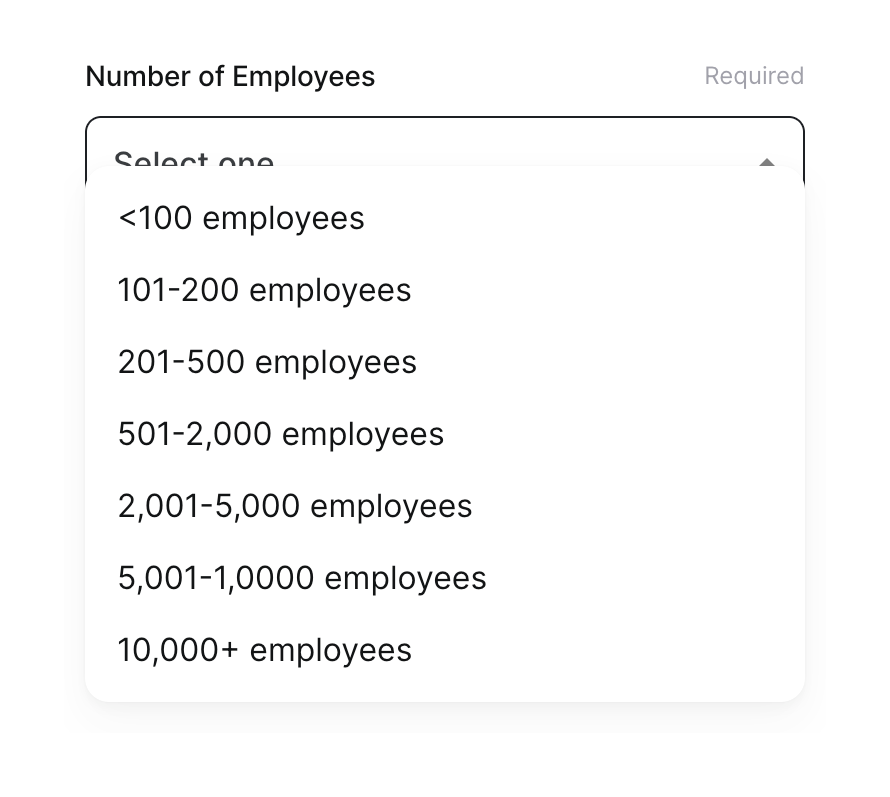Select the middle option 501-2,000 employees
Viewport: 890px width, 797px height.
click(281, 433)
